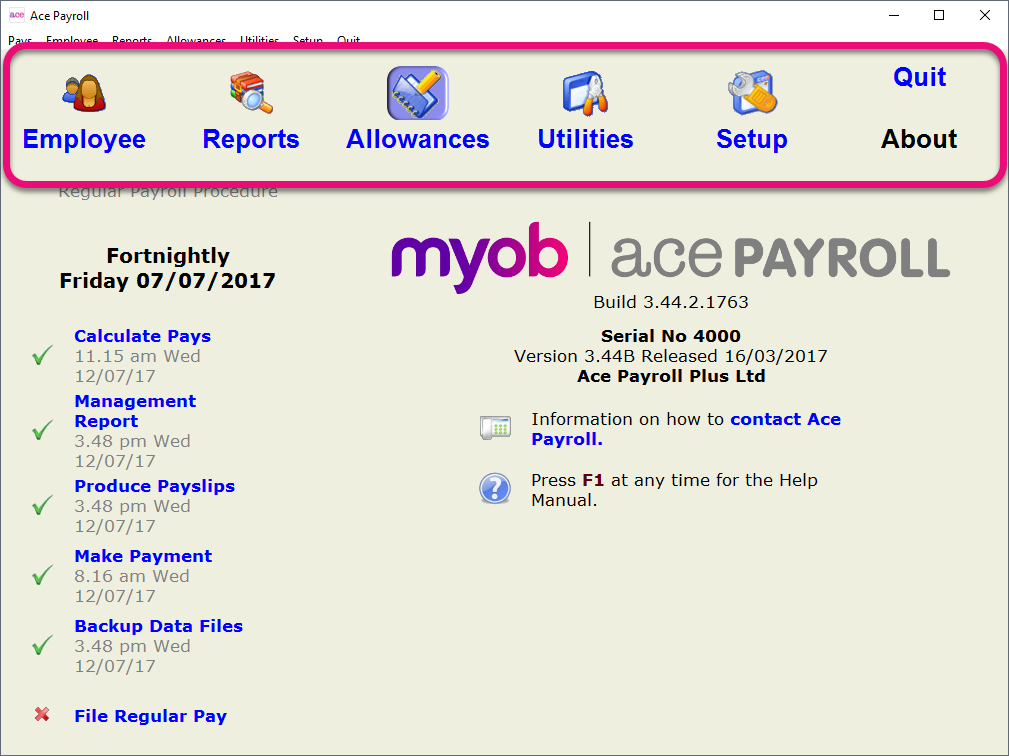
Task: Click the red cross beside File Regular Pay
Action: click(42, 714)
